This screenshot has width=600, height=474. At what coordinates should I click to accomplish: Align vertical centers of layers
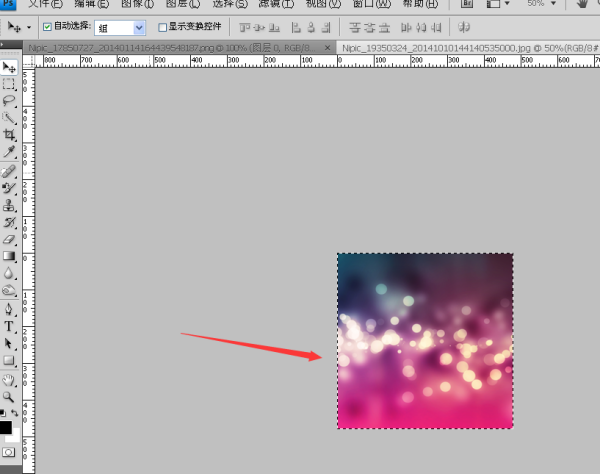tap(259, 28)
